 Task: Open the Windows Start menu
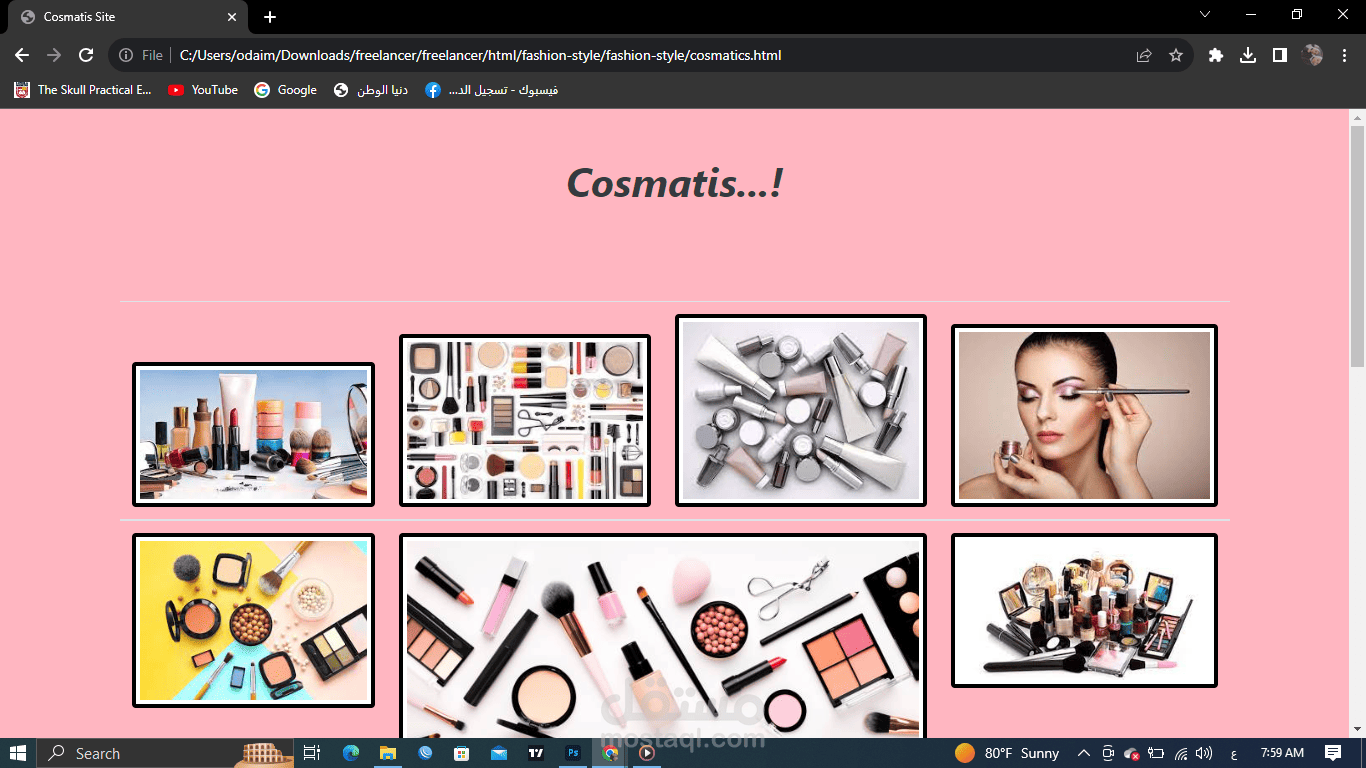(x=18, y=753)
